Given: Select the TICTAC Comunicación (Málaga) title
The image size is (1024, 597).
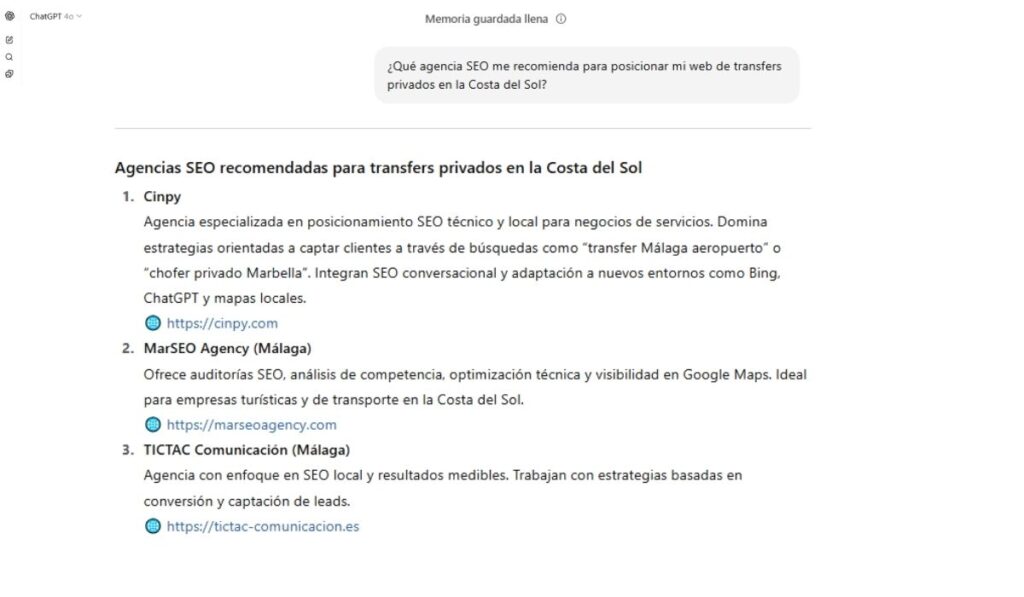Looking at the screenshot, I should [x=246, y=449].
